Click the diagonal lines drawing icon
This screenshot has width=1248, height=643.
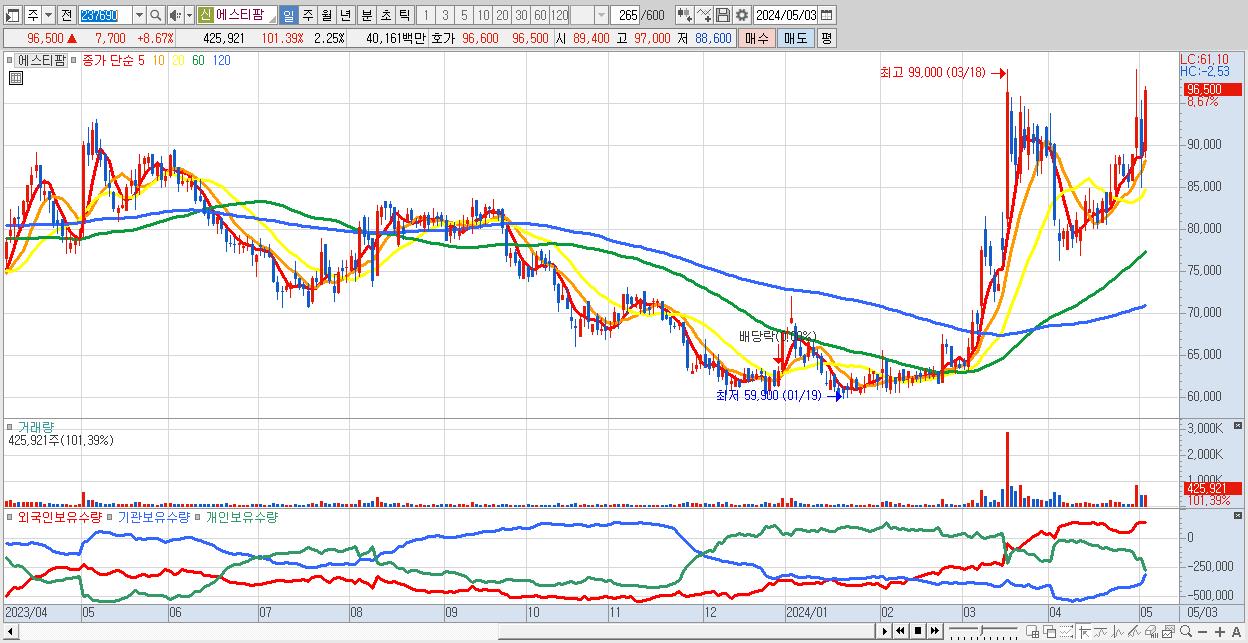pos(1134,631)
